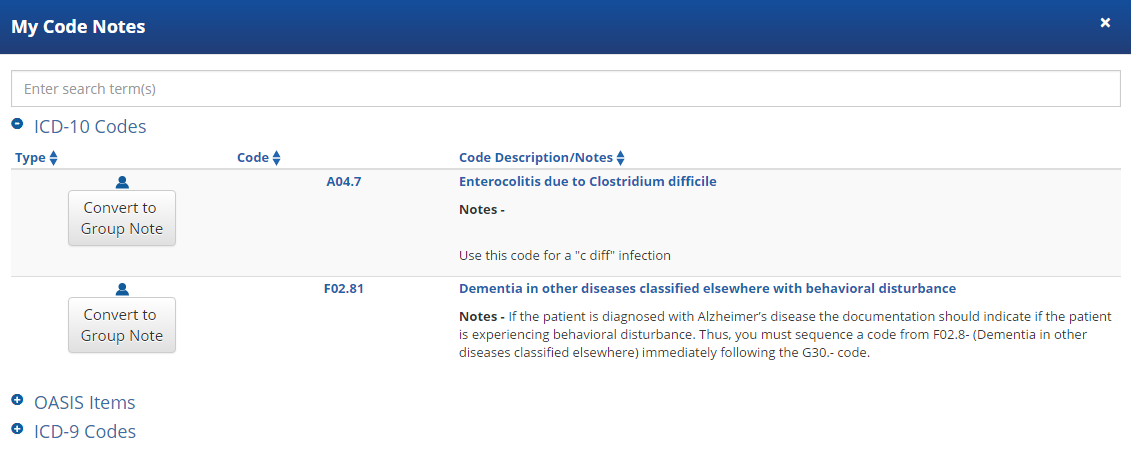Convert the A04.7 note to Group Note
The height and width of the screenshot is (464, 1131).
pyautogui.click(x=121, y=218)
